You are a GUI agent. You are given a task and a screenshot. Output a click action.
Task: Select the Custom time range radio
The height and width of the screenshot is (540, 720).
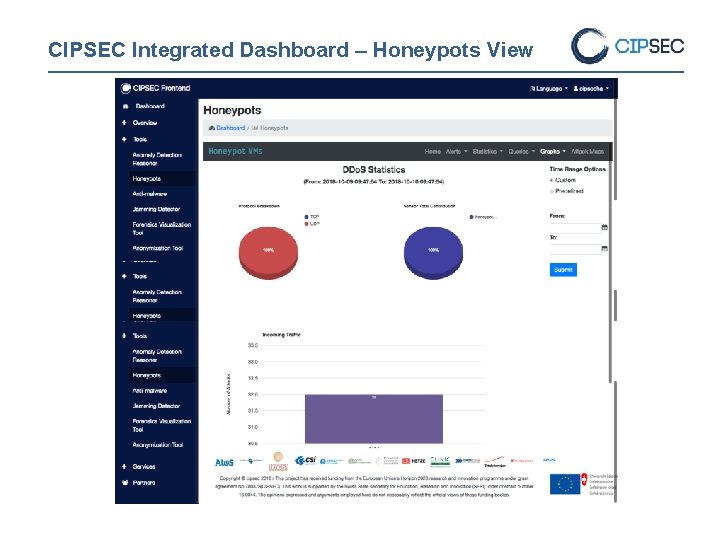tap(551, 180)
